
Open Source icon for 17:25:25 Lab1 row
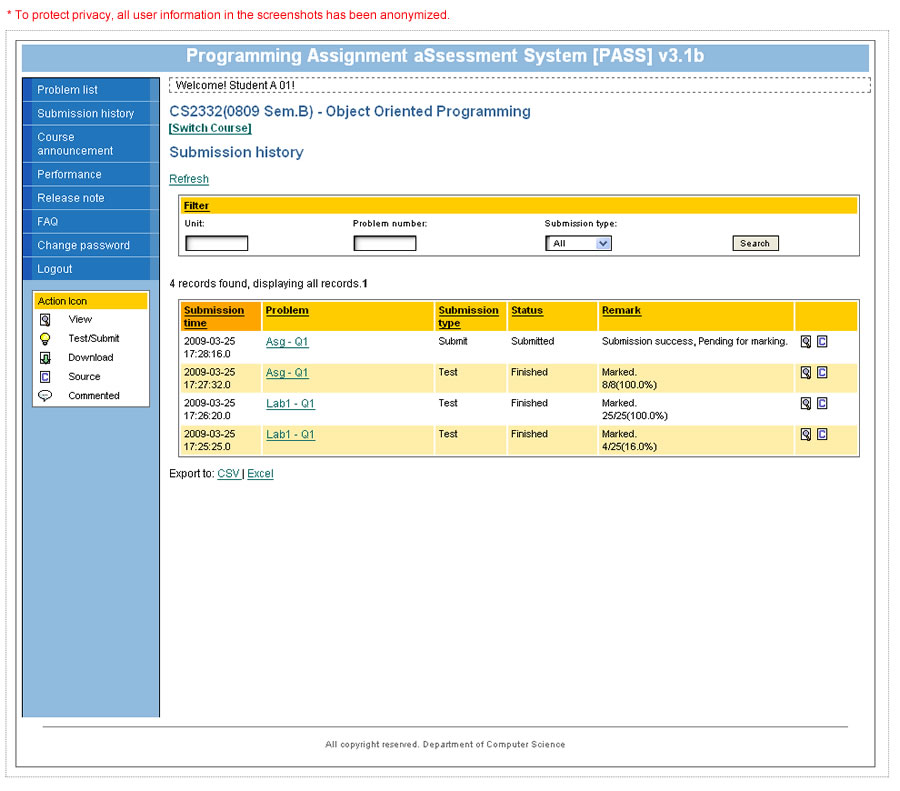tap(822, 435)
